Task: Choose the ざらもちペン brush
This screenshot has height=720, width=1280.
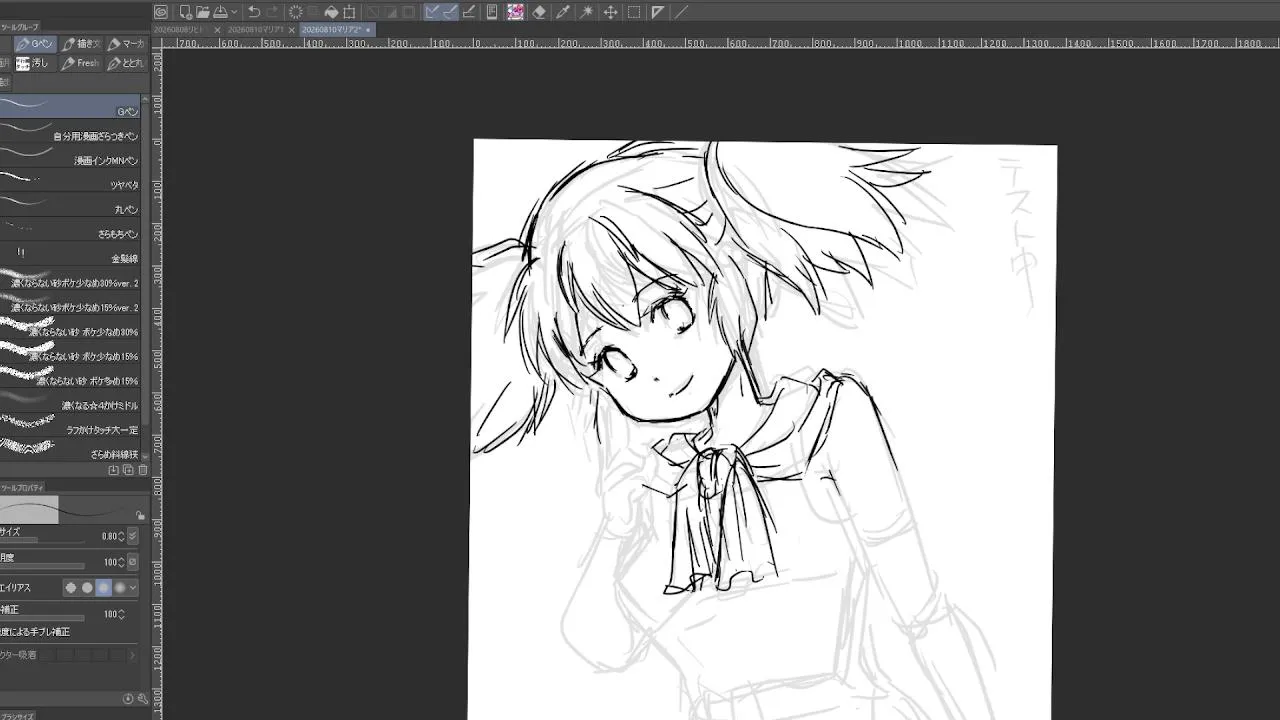Action: click(x=70, y=229)
